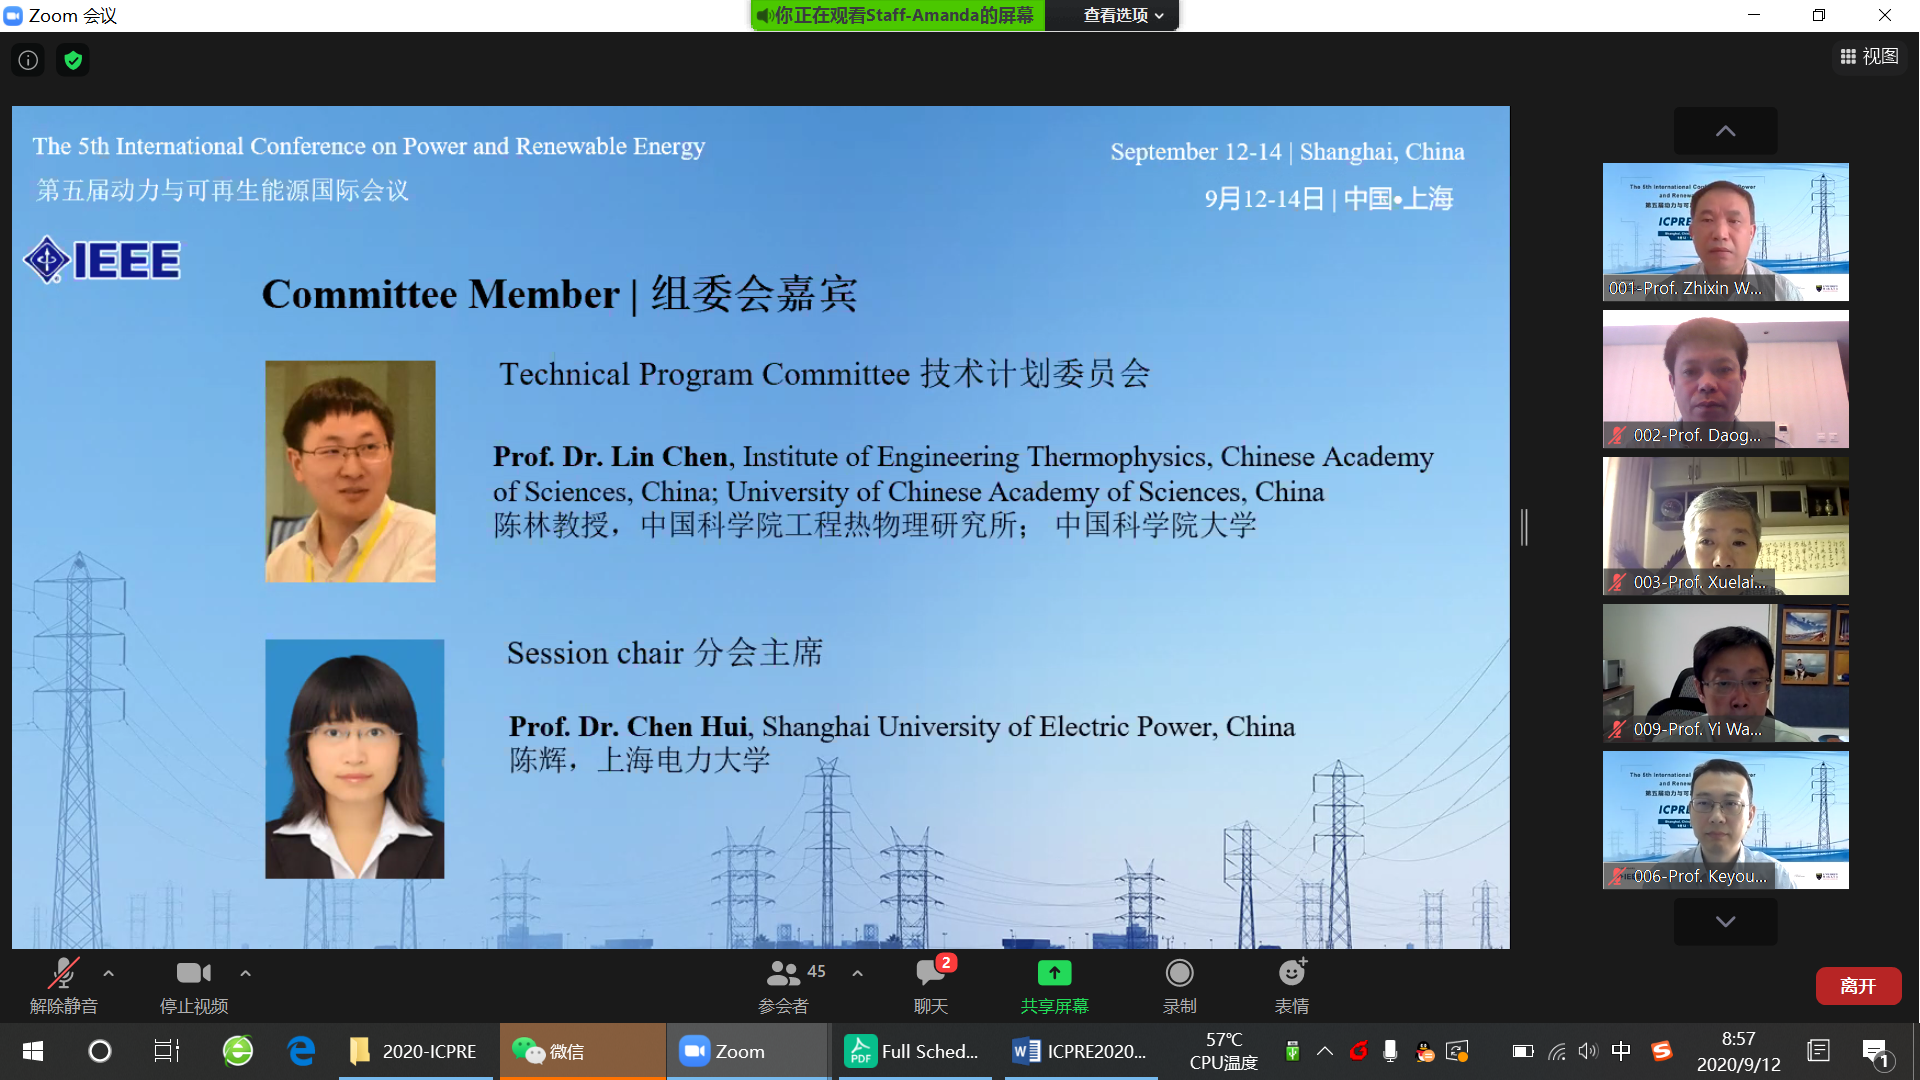The width and height of the screenshot is (1920, 1080).
Task: Click the panel divider resize handle
Action: tap(1524, 527)
